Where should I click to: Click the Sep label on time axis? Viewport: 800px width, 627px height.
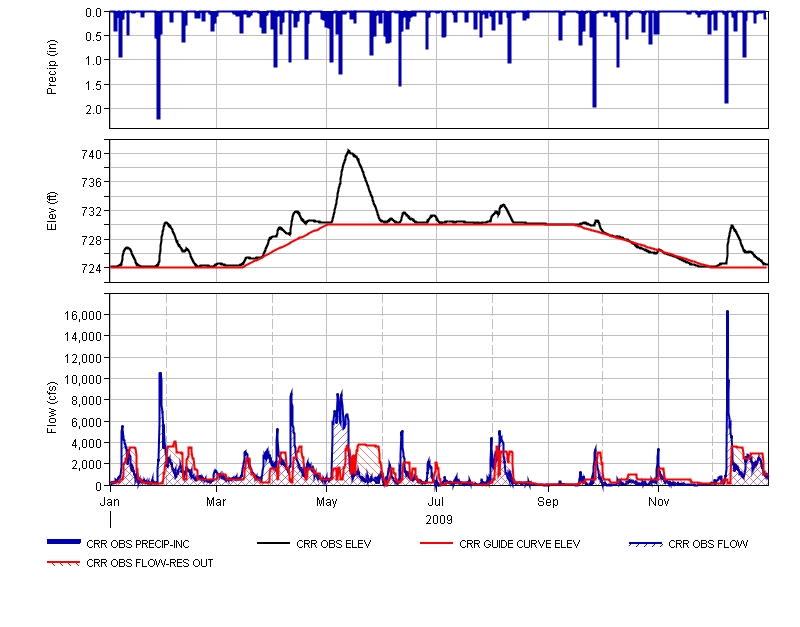548,501
